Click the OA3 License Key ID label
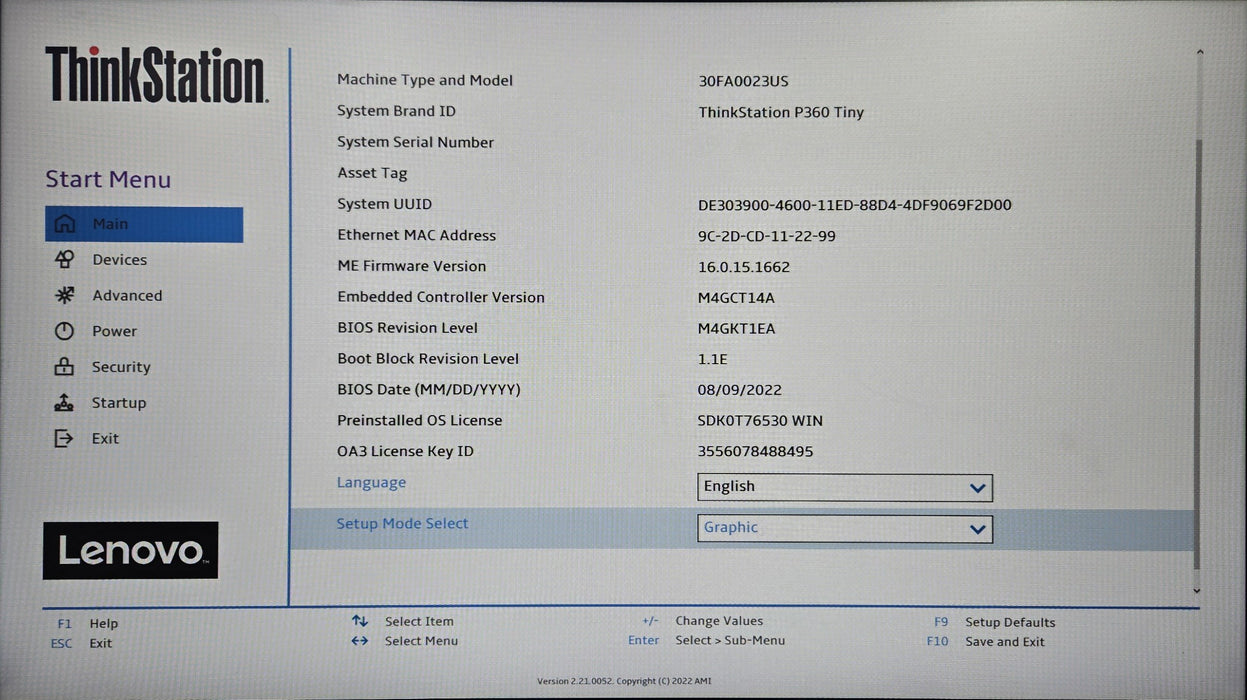The image size is (1247, 700). point(405,451)
